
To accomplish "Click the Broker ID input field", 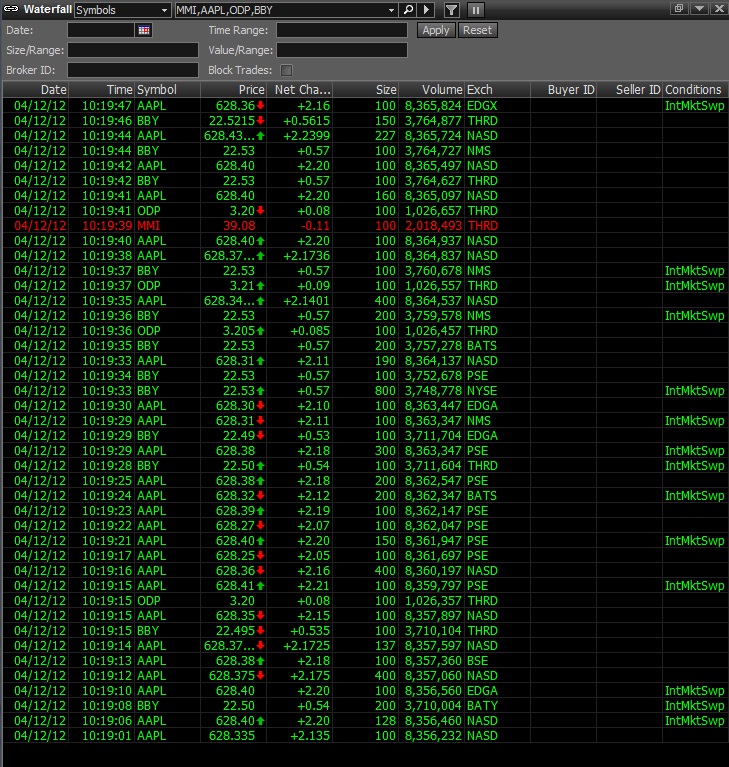I will (x=133, y=70).
